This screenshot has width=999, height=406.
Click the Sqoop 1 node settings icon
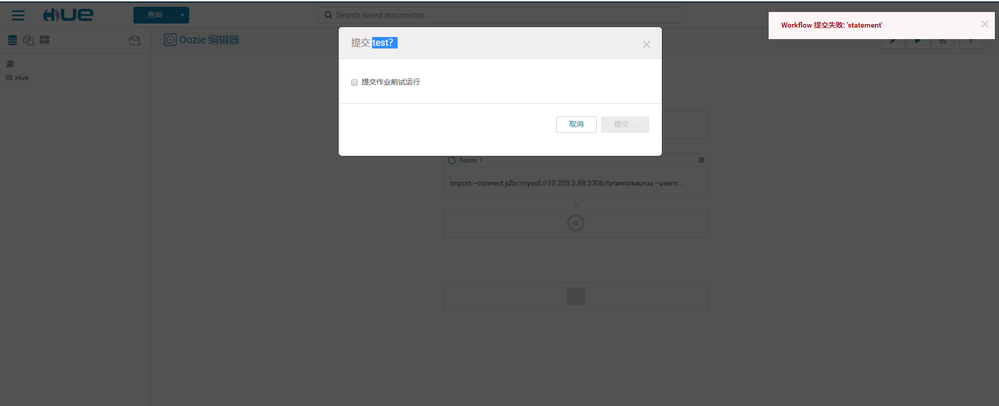[x=701, y=160]
